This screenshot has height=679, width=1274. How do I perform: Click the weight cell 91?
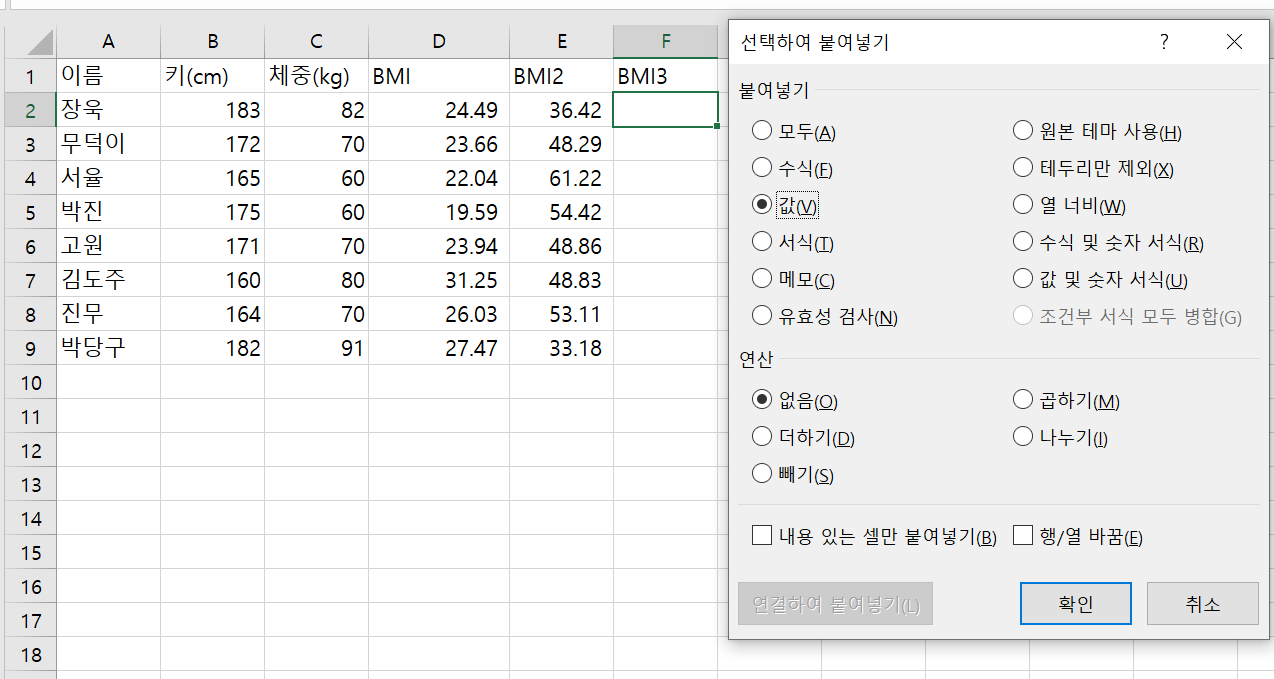pyautogui.click(x=316, y=348)
